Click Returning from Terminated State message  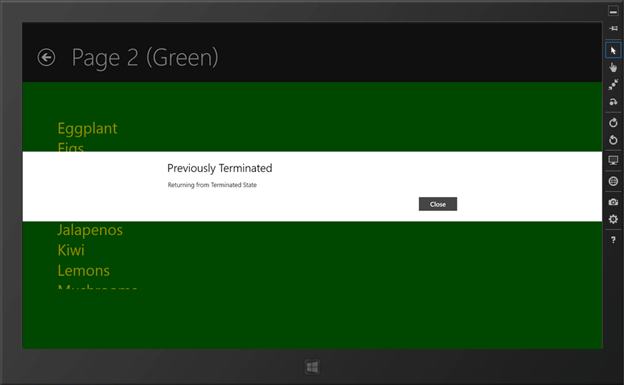coord(212,185)
